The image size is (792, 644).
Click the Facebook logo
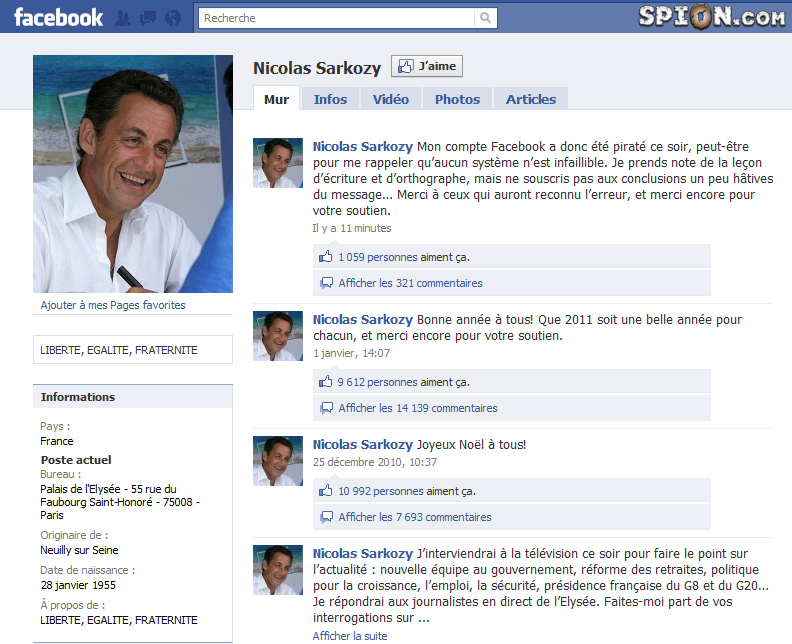click(x=58, y=18)
